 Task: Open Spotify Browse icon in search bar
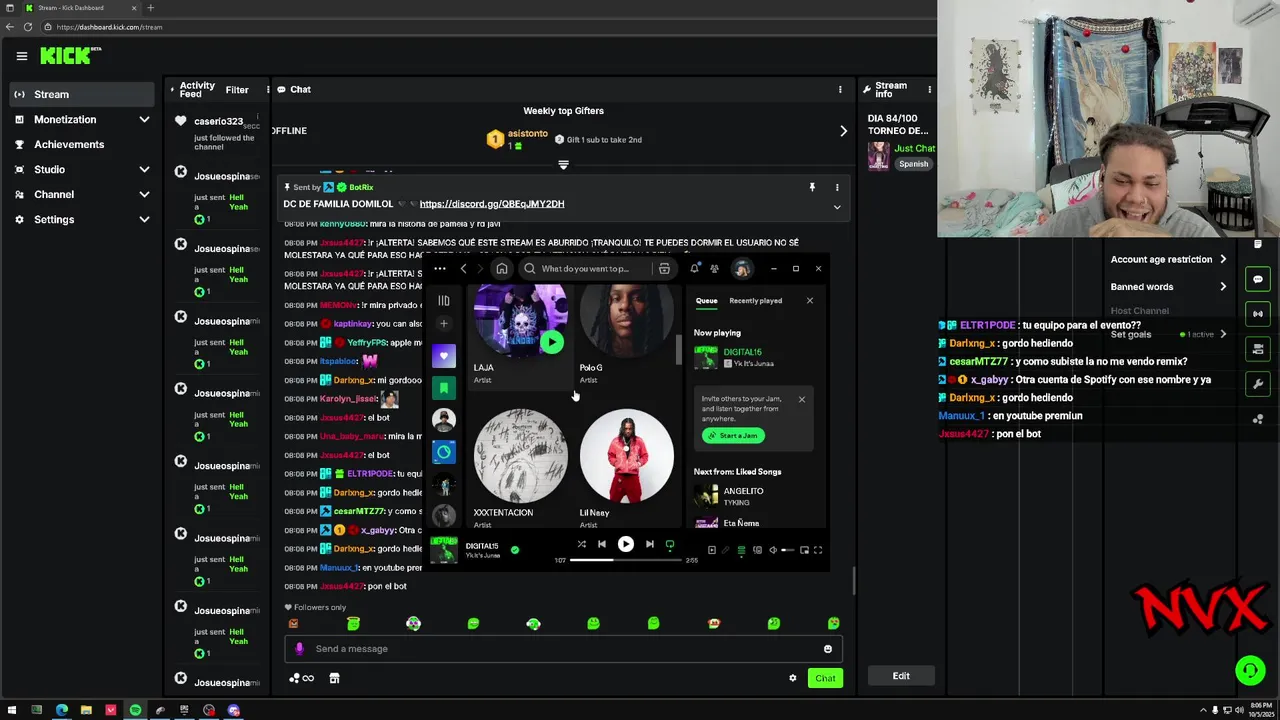click(x=664, y=268)
